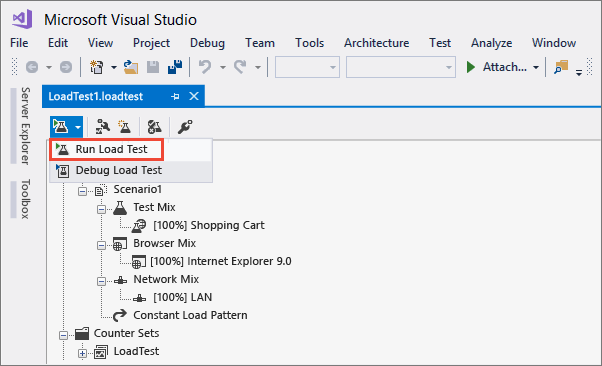Click the Undo arrow icon
This screenshot has height=366, width=602.
(205, 67)
